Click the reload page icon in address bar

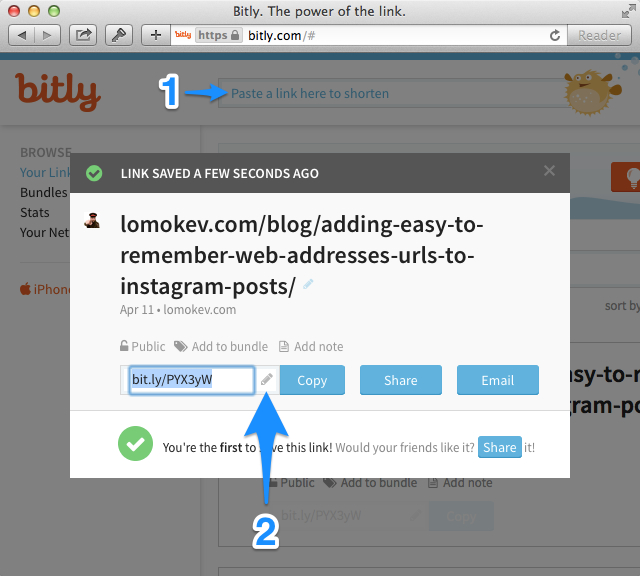(x=555, y=36)
